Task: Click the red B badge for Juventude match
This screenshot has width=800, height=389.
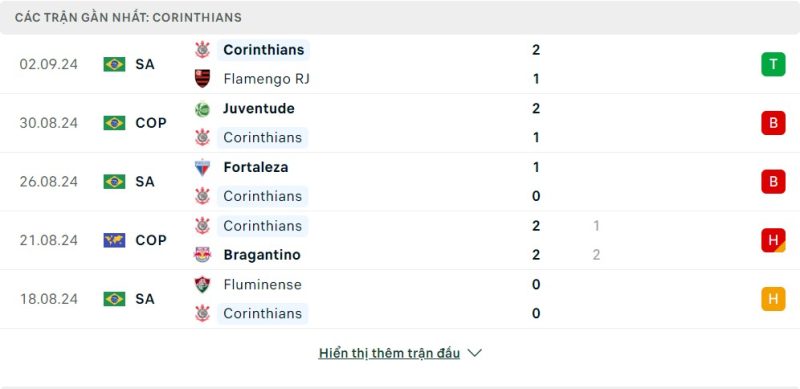Action: click(x=773, y=123)
